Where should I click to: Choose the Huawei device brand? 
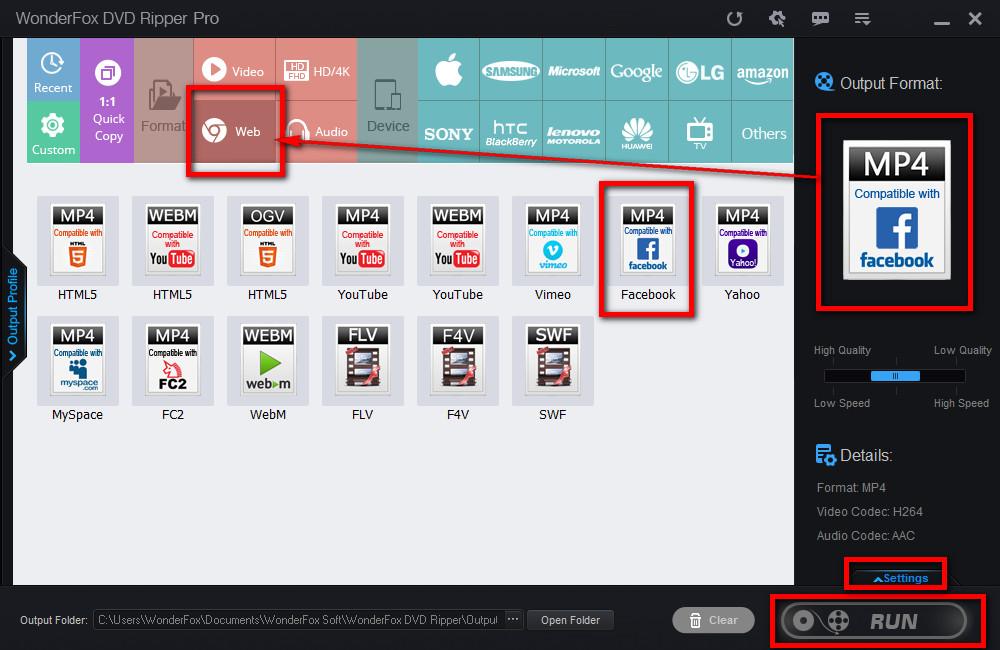click(636, 132)
